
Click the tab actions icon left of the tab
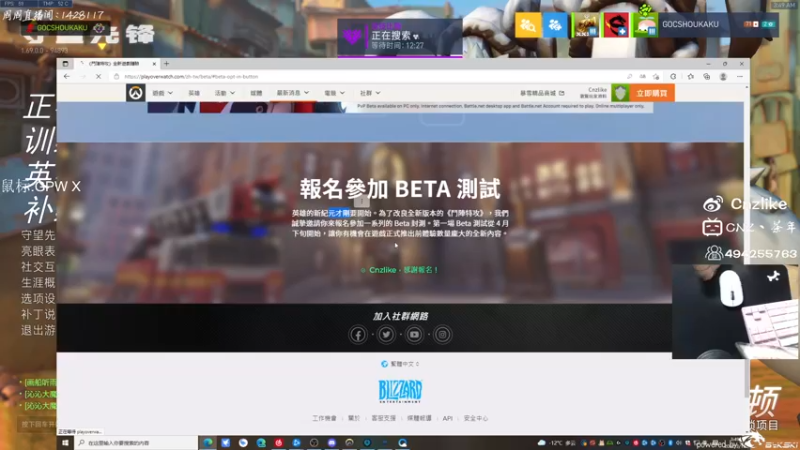65,64
